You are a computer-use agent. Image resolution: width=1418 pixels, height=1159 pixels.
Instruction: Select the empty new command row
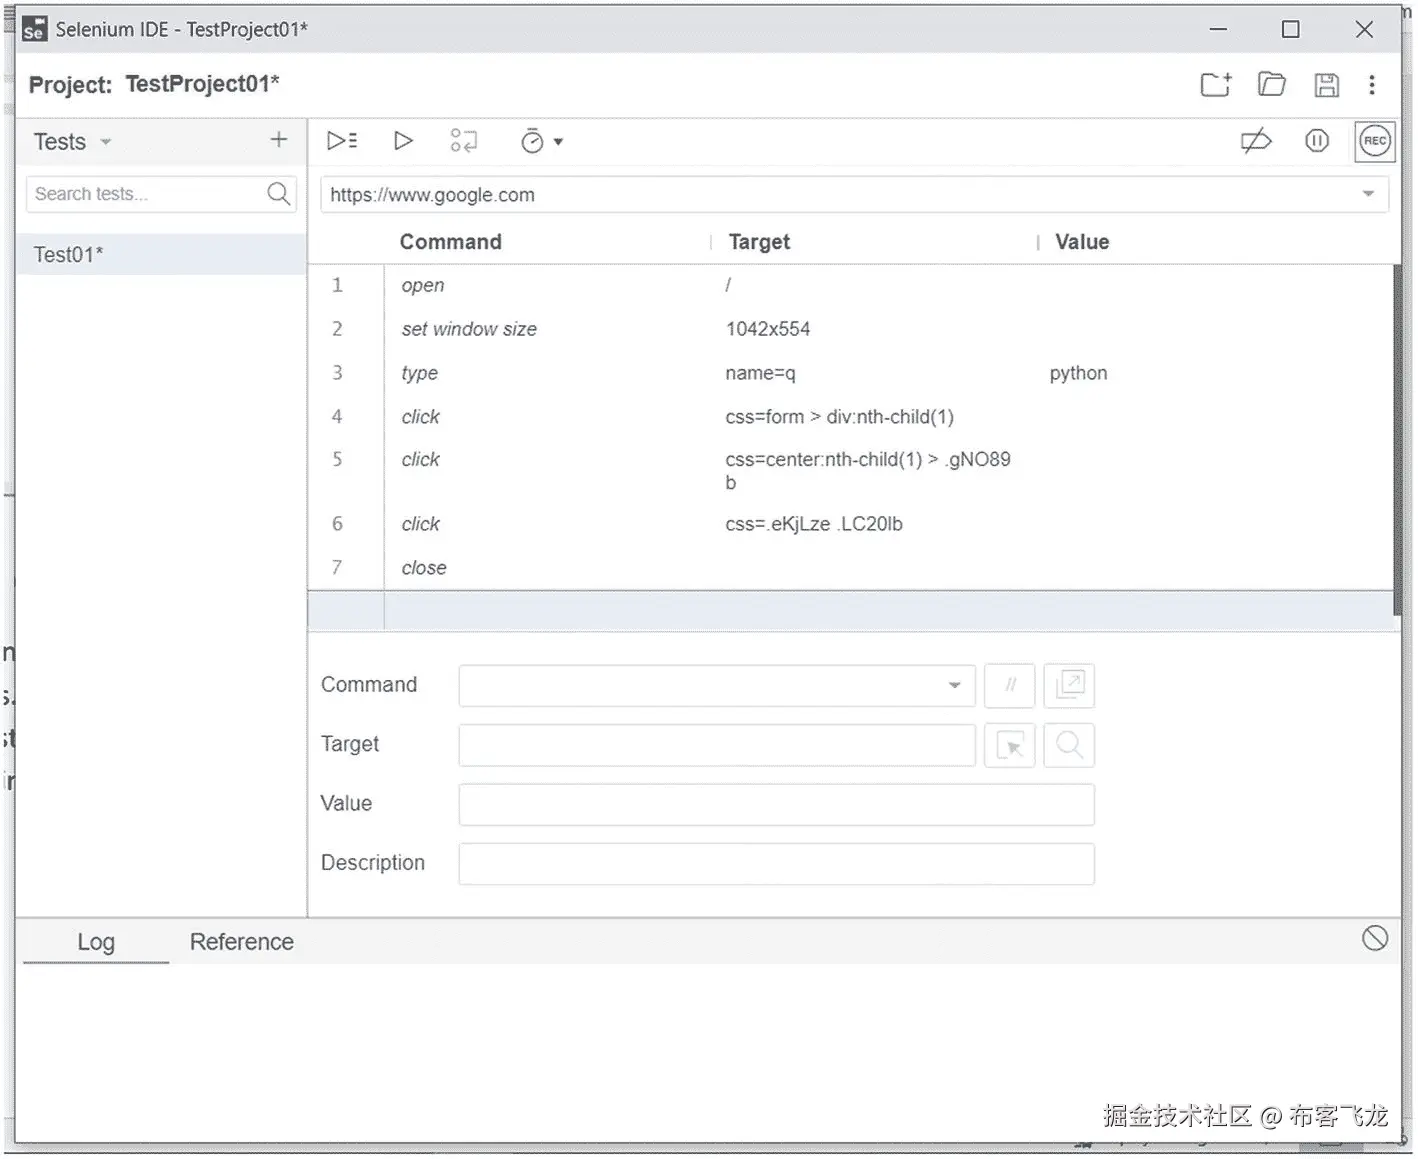tap(850, 610)
